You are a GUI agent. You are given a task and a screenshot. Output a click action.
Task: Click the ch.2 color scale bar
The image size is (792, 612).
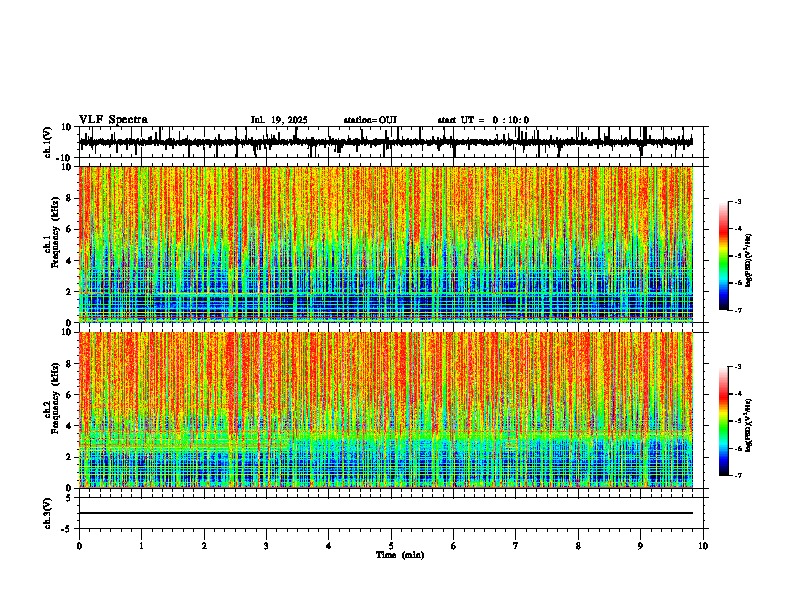[723, 421]
